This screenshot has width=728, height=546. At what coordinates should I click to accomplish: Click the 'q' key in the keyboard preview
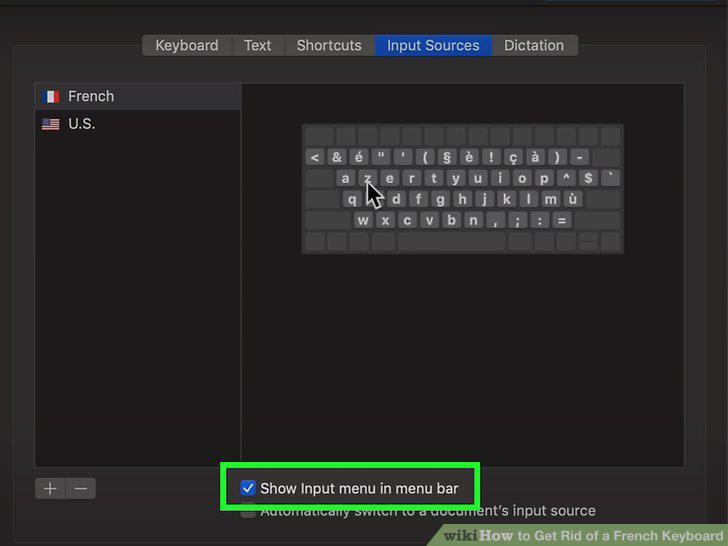[352, 199]
